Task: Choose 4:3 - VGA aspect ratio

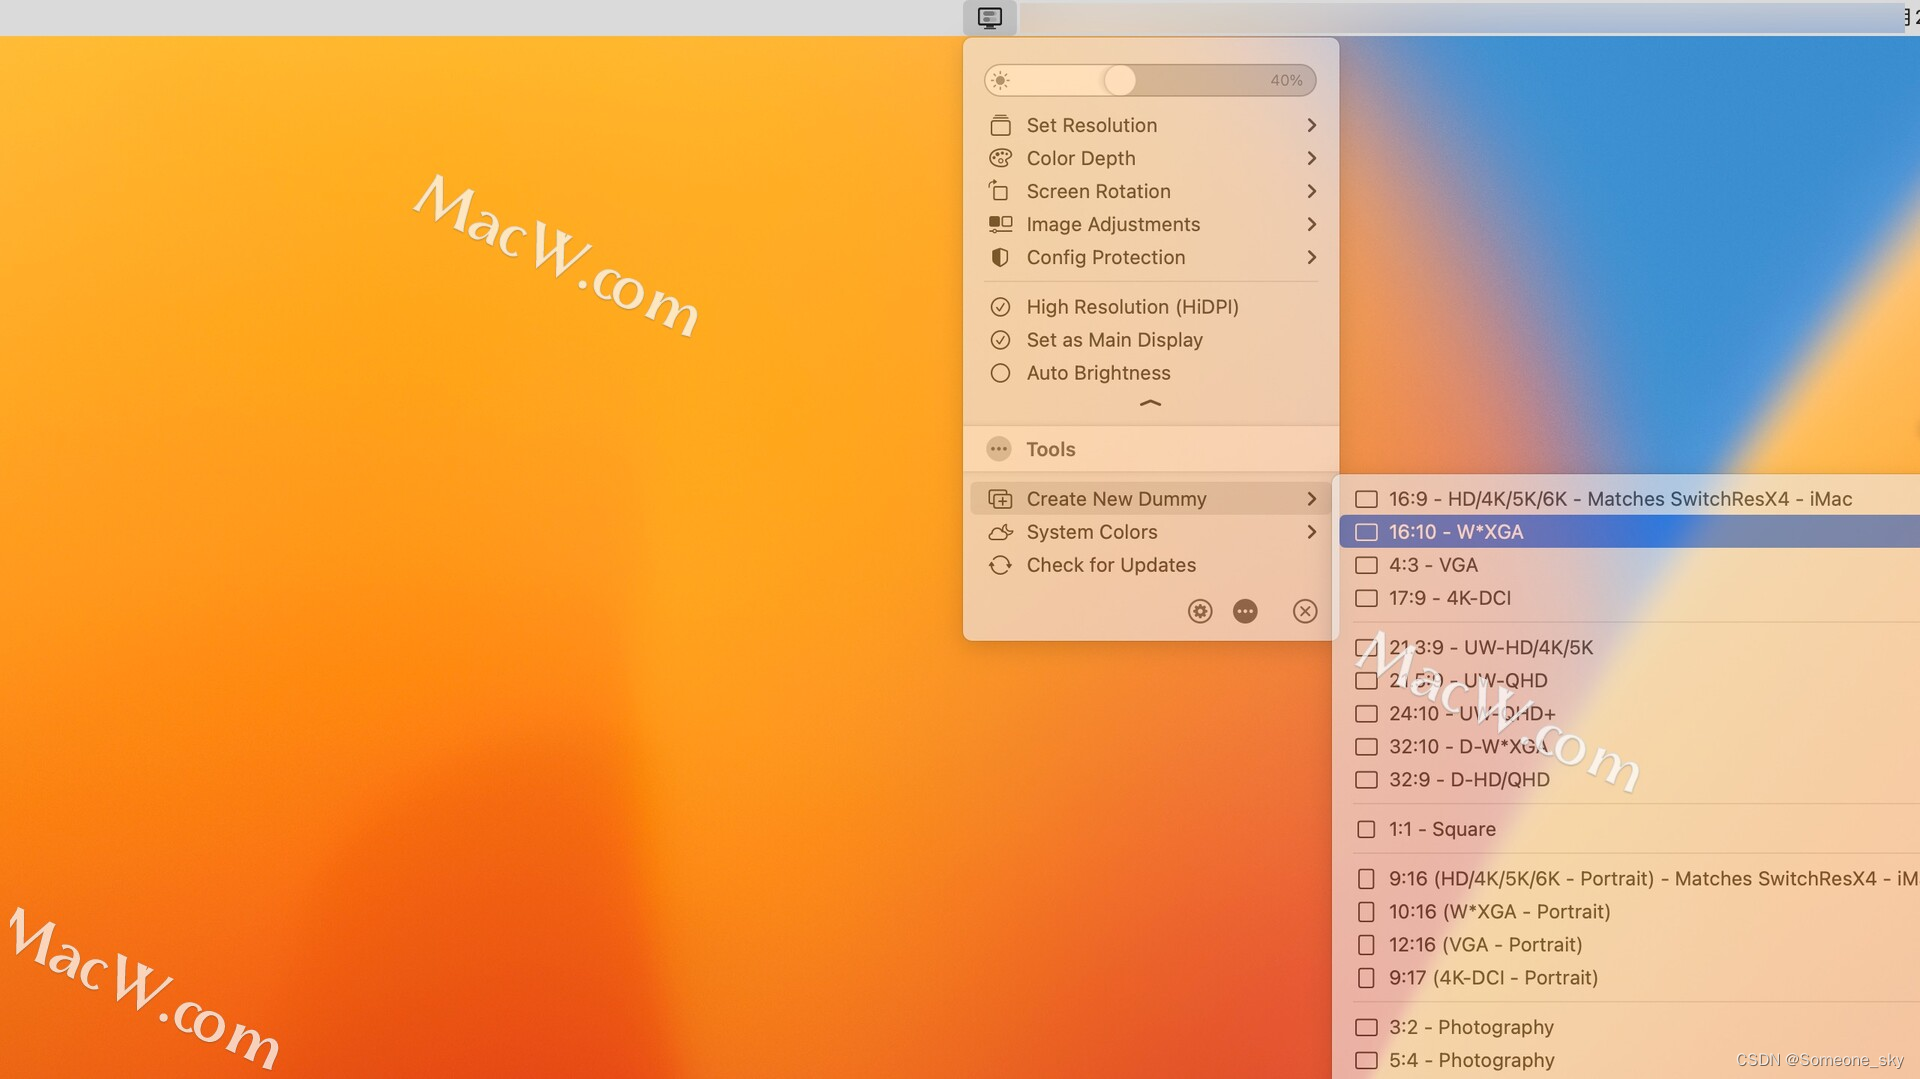Action: pos(1629,565)
